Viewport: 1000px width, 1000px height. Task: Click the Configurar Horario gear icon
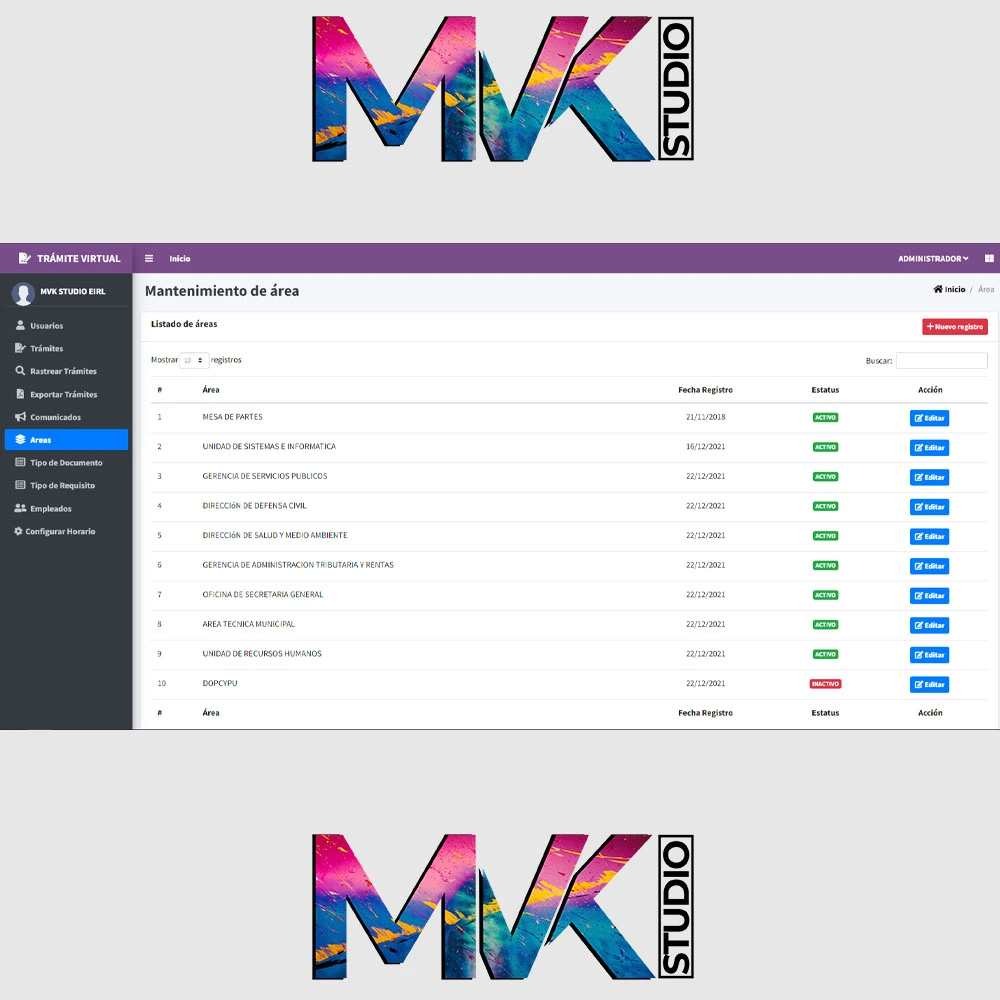(18, 531)
